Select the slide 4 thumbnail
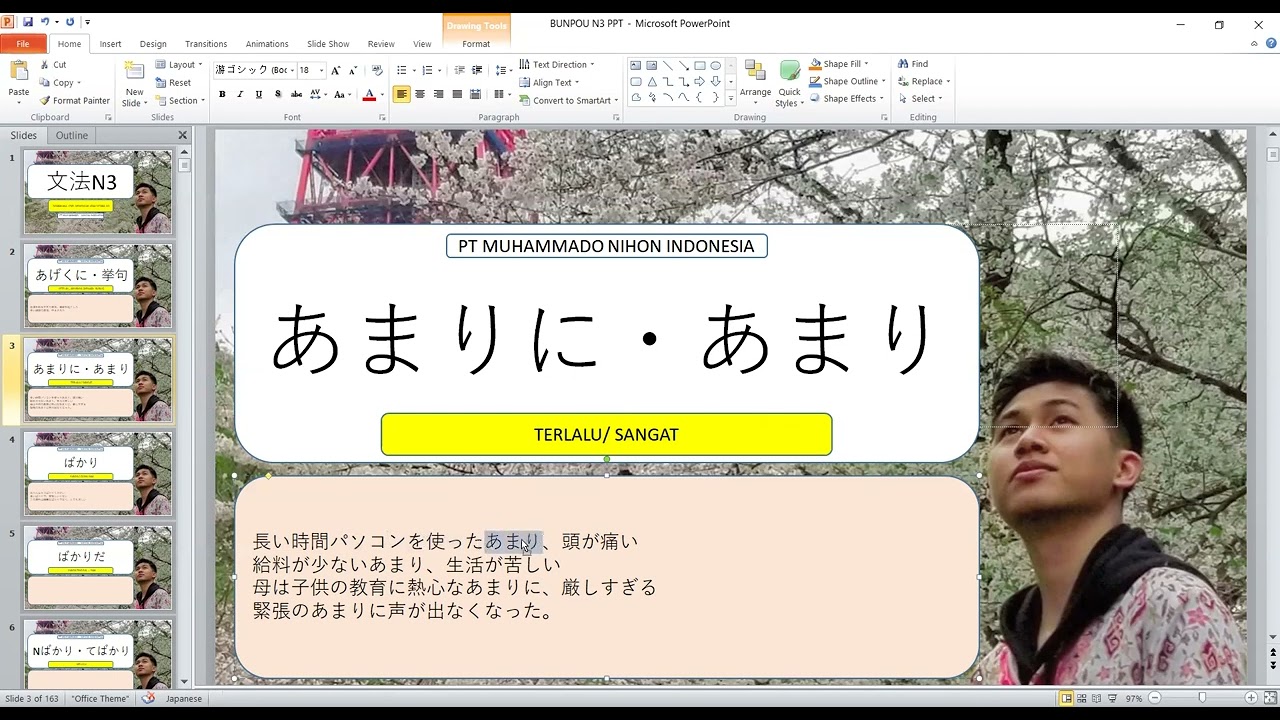This screenshot has height=720, width=1280. (98, 473)
